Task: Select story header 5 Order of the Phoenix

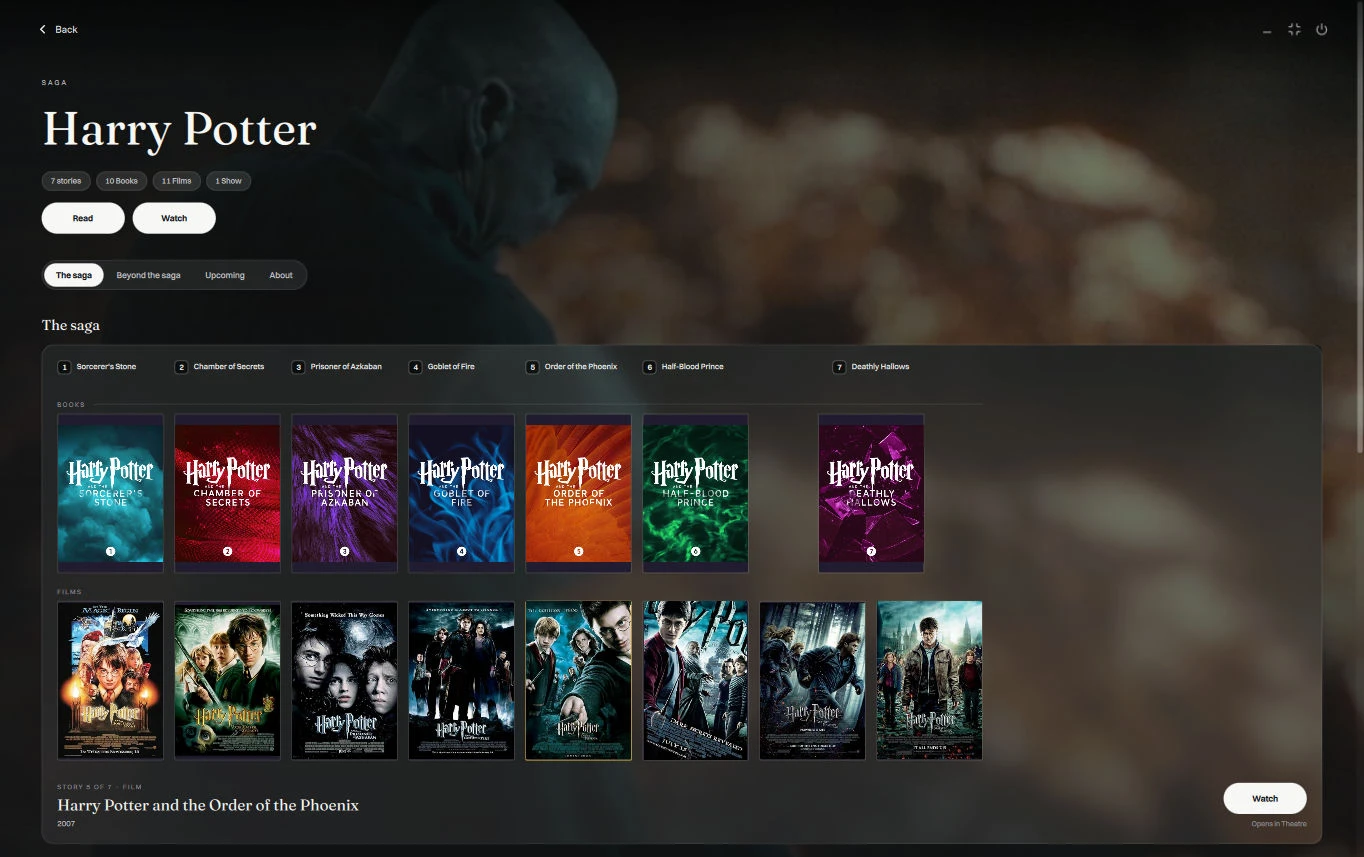Action: pyautogui.click(x=572, y=367)
